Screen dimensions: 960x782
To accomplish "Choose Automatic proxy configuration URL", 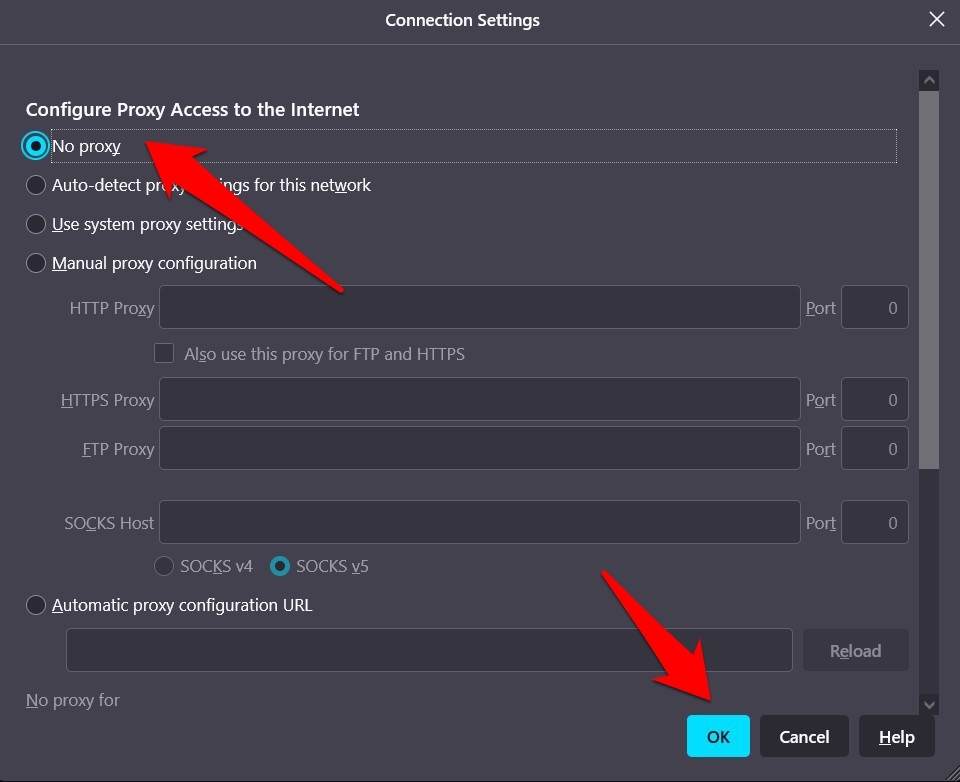I will click(x=36, y=604).
